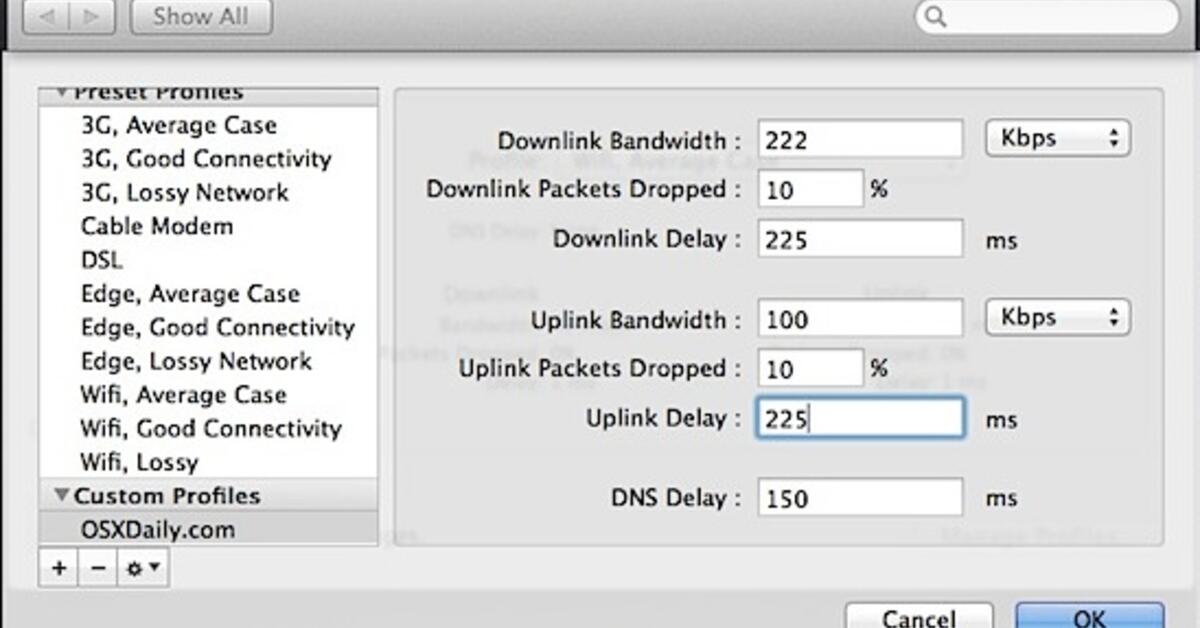
Task: Select the Edge, Average Case preset
Action: point(190,294)
